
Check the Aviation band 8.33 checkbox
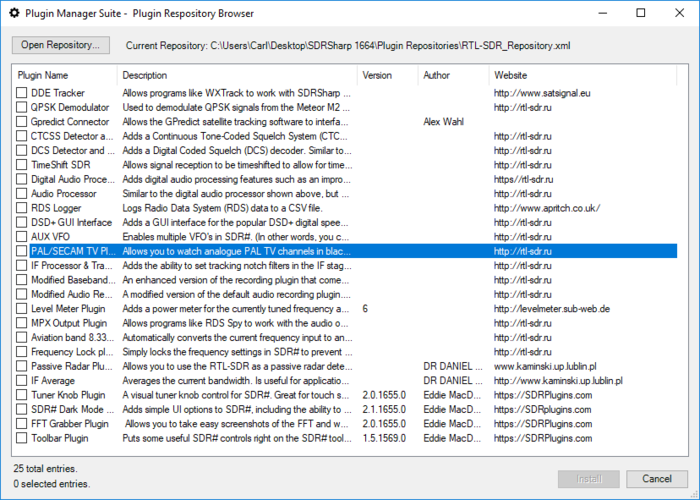21,337
